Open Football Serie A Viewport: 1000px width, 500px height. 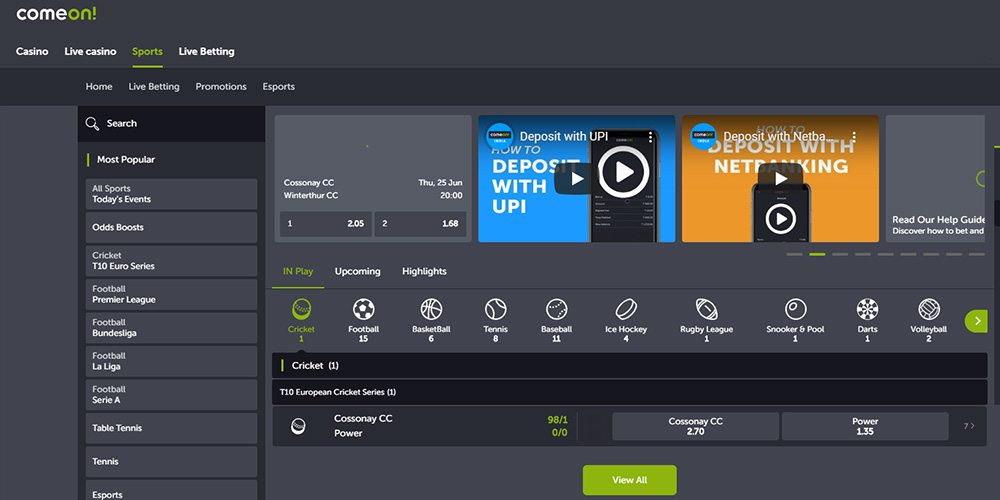tap(171, 395)
